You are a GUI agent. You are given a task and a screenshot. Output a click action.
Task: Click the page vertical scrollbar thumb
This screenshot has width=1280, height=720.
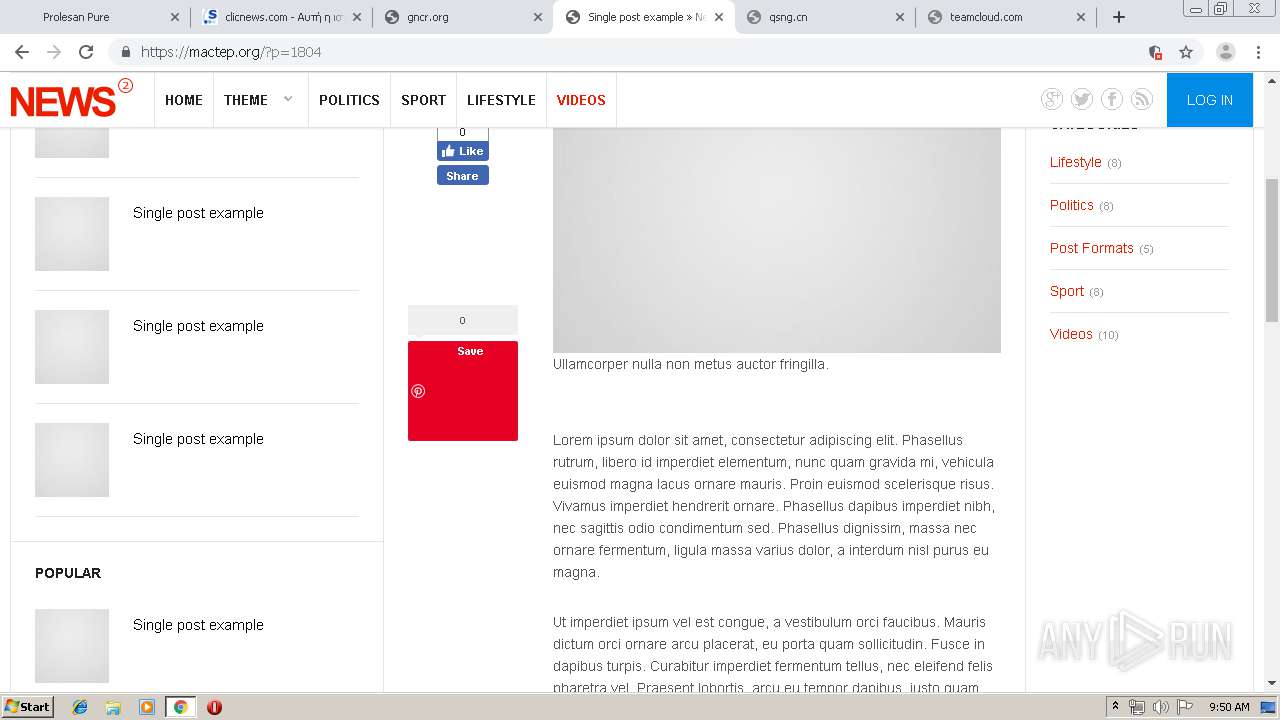coord(1272,250)
